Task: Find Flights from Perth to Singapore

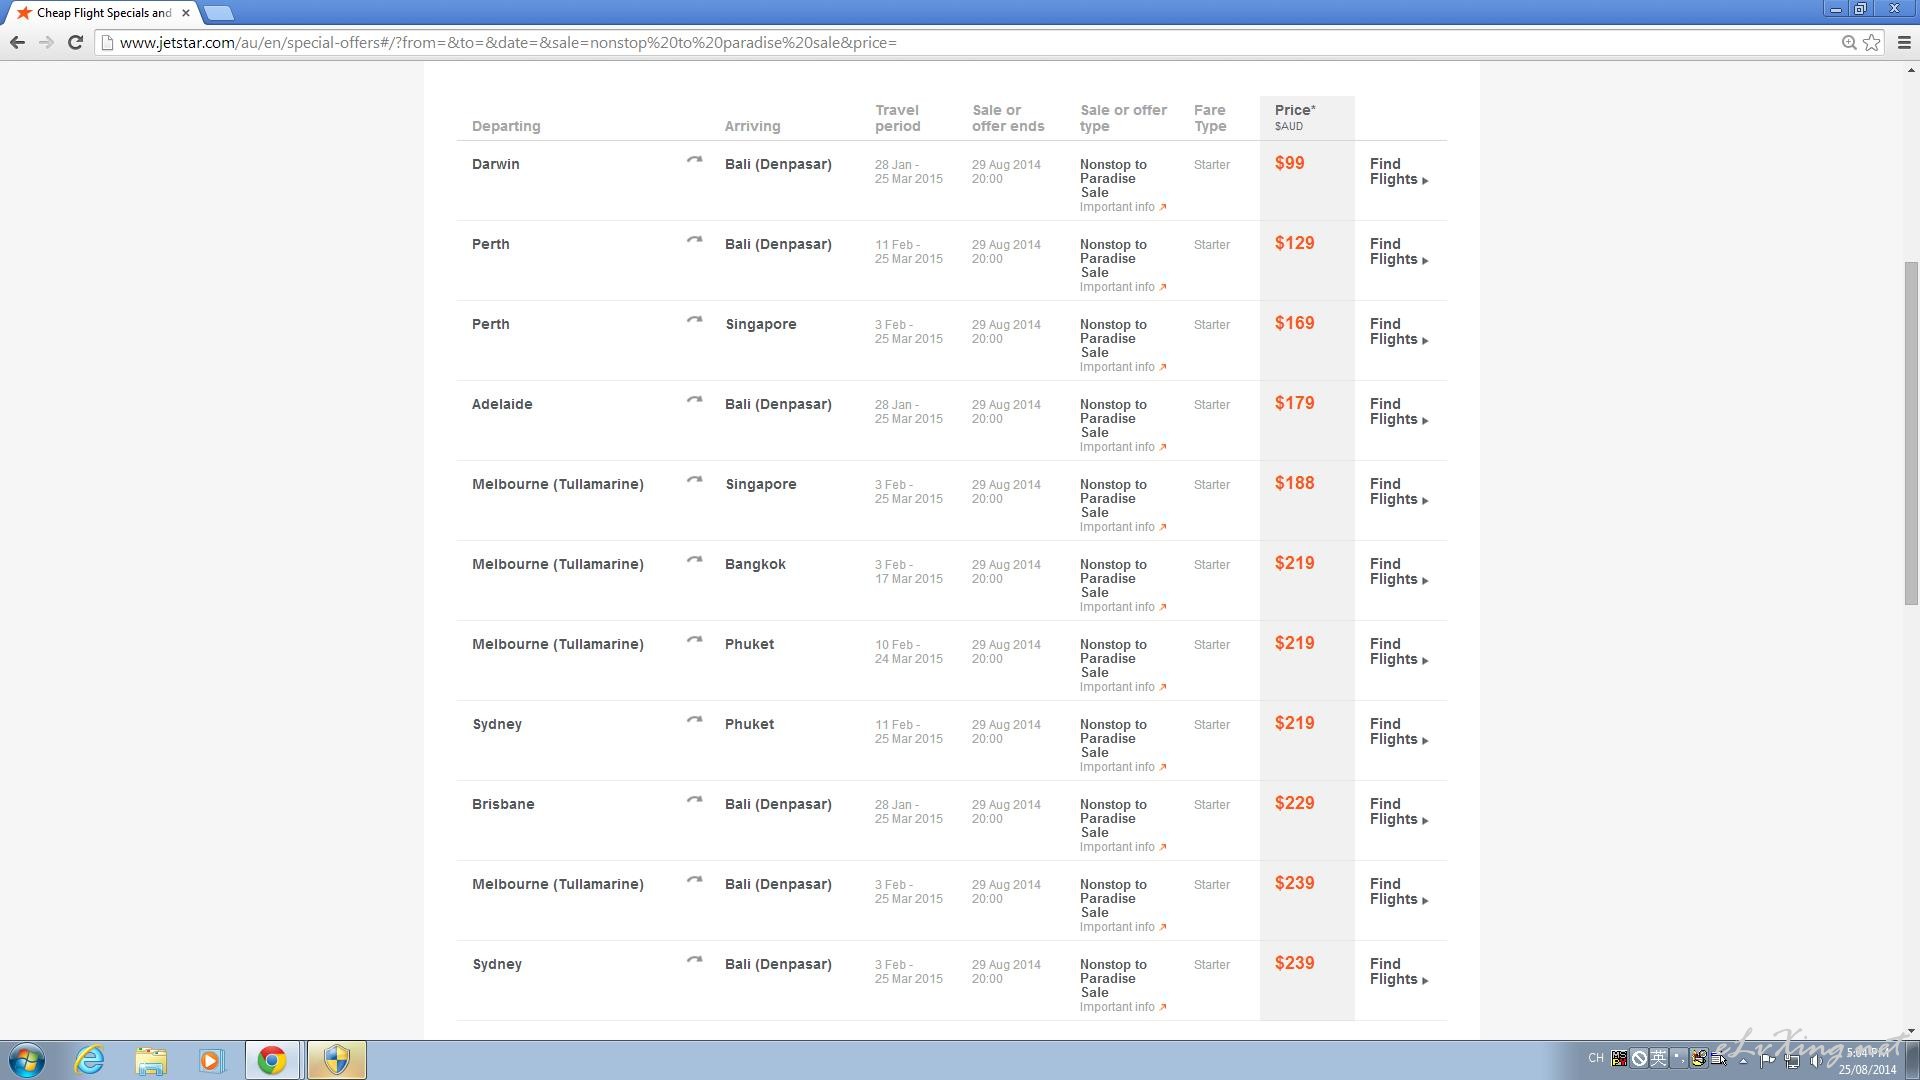Action: (x=1398, y=331)
